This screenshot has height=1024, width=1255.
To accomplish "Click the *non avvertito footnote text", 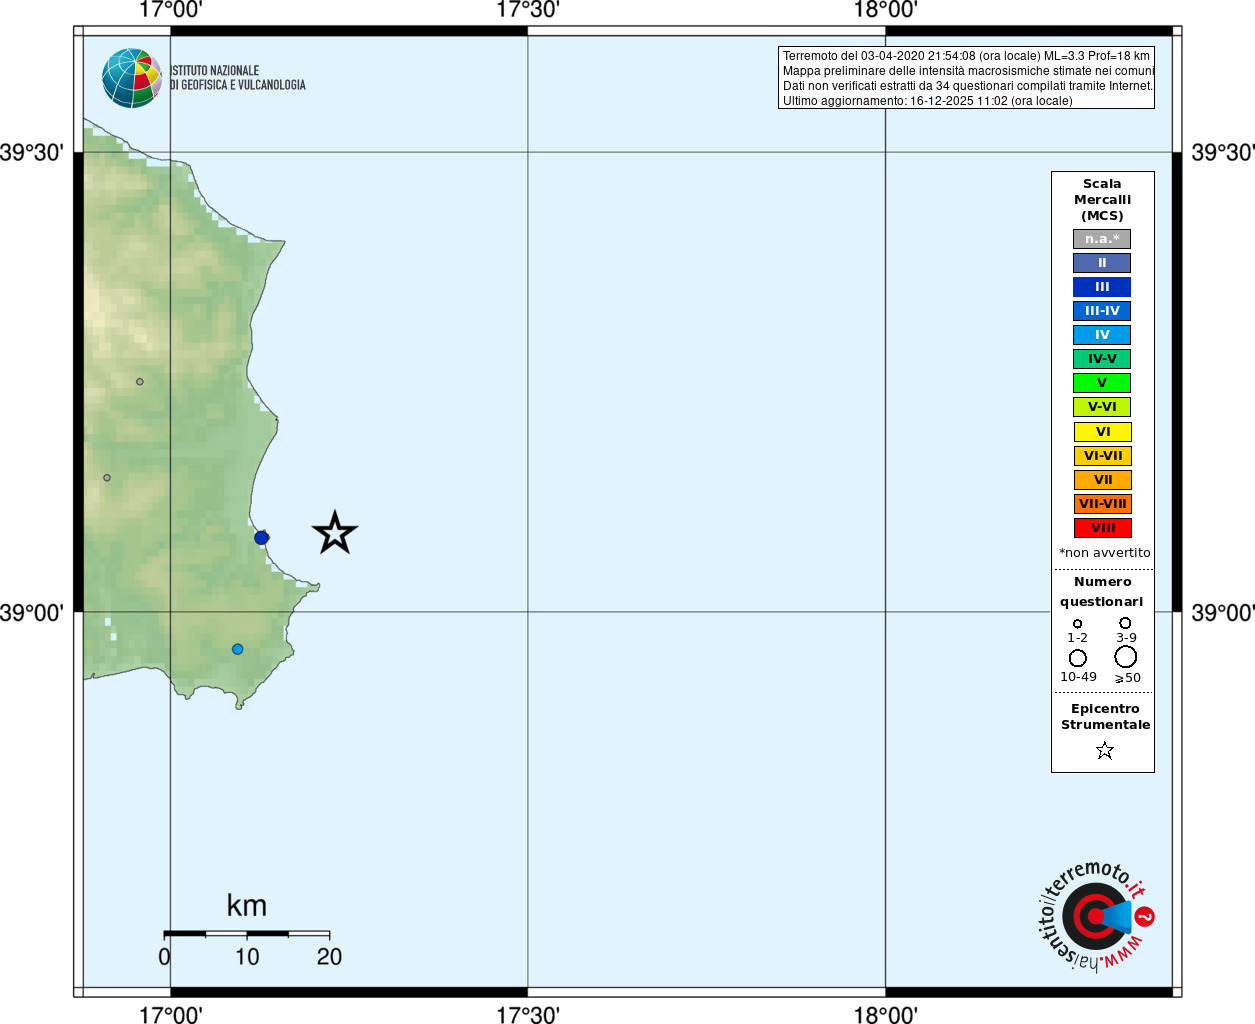I will [x=1105, y=553].
